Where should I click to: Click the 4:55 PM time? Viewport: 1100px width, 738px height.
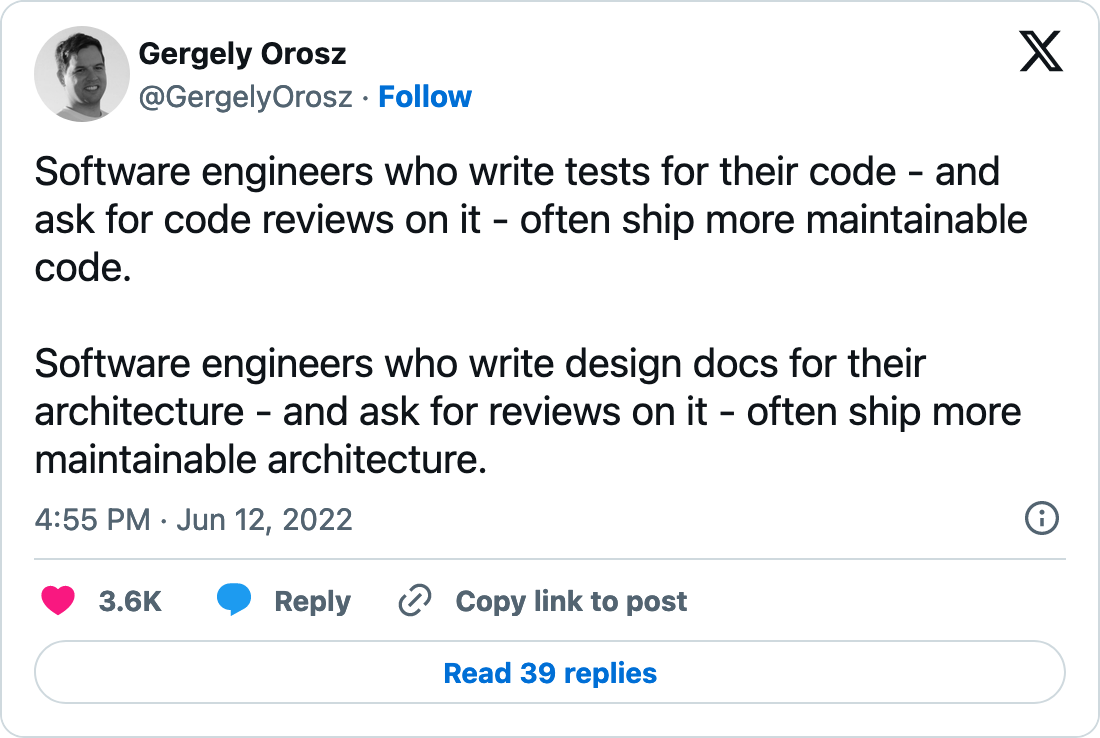92,520
